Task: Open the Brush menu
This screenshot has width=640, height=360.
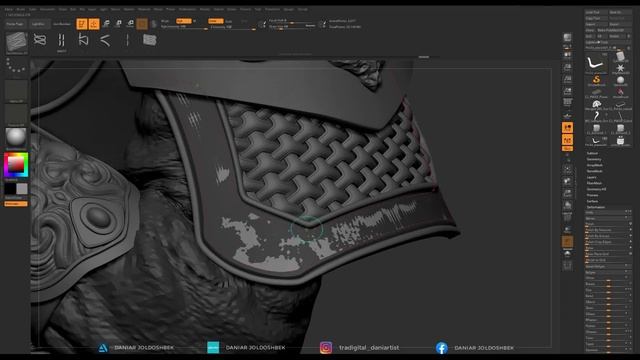Action: point(20,9)
